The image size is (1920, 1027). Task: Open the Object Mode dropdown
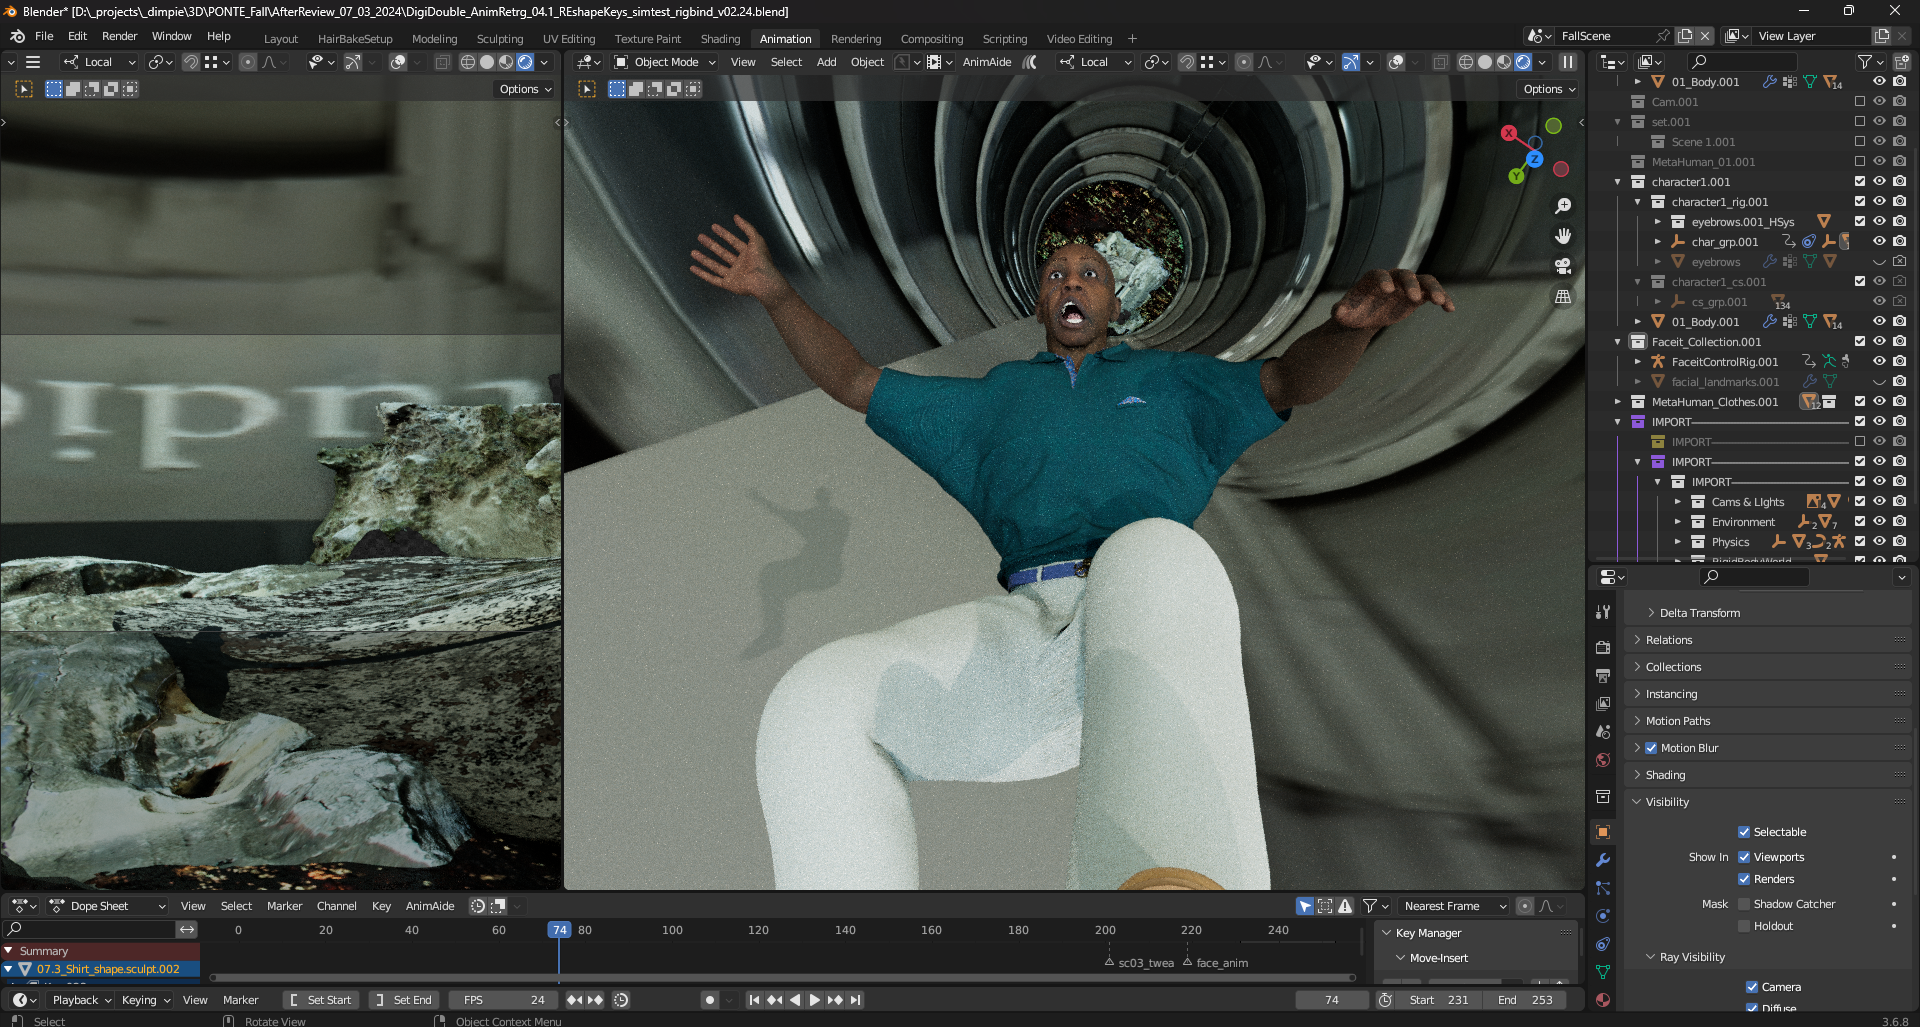pos(665,62)
